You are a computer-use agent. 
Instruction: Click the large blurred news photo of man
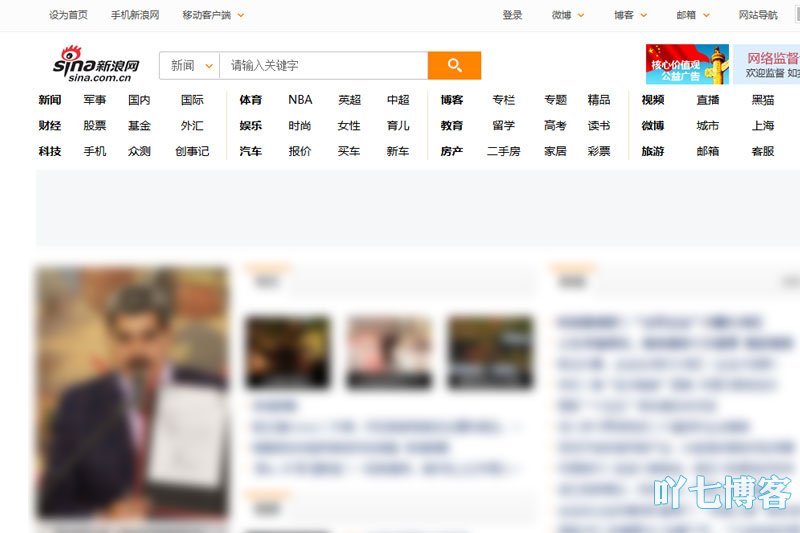tap(132, 392)
